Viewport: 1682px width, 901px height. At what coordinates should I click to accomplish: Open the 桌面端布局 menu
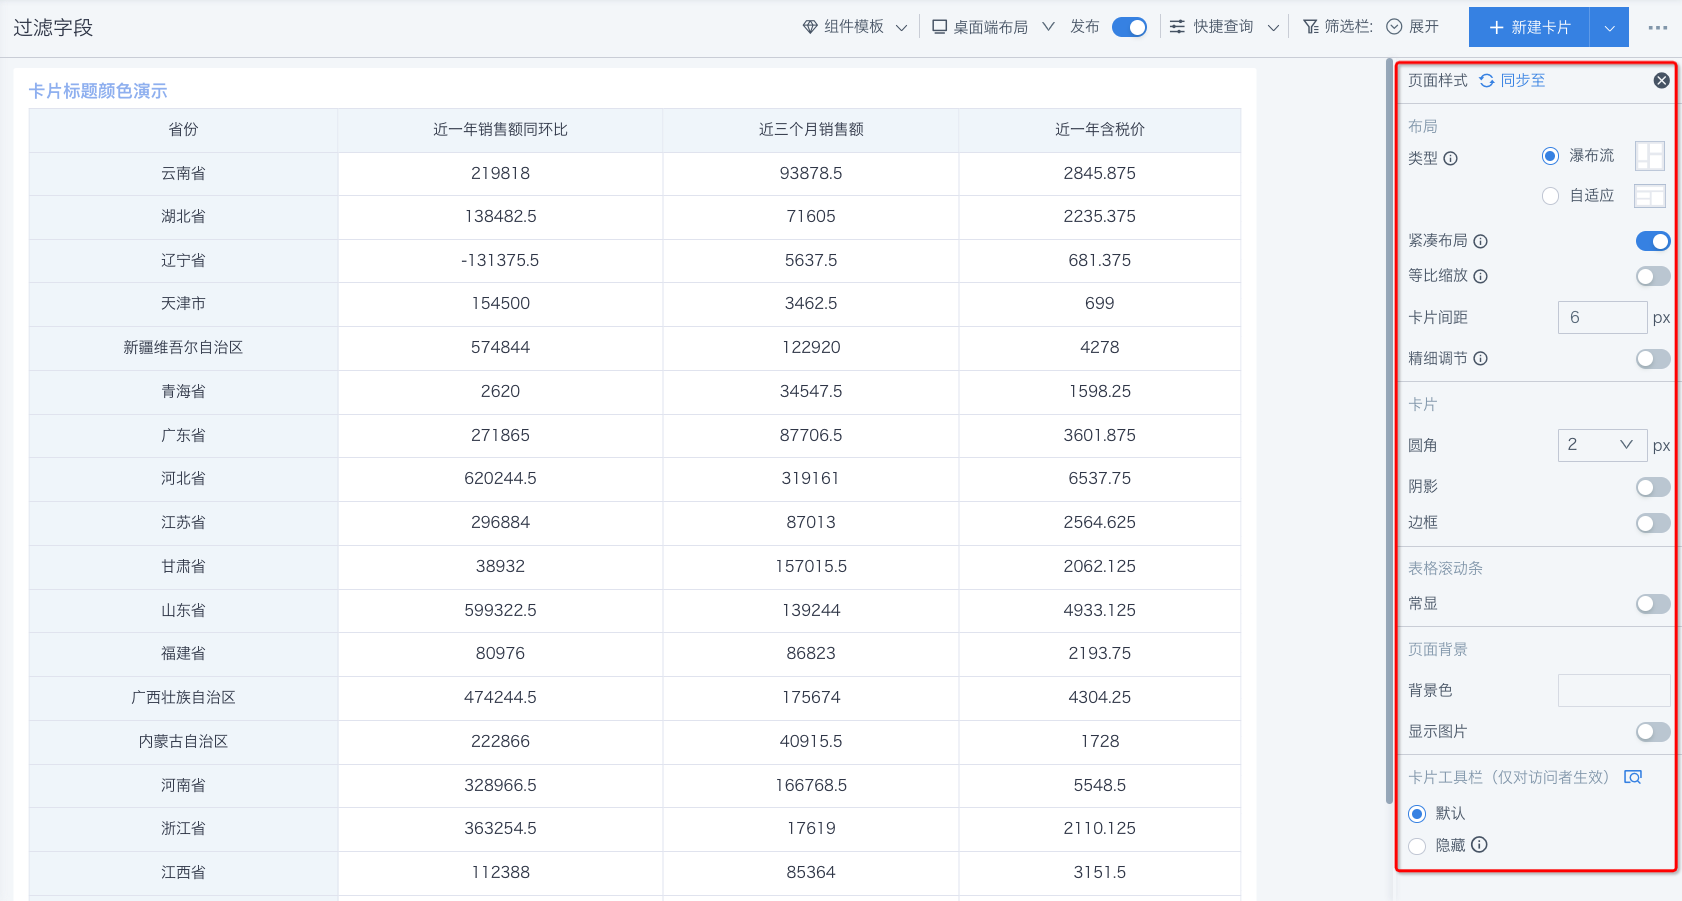[x=992, y=27]
